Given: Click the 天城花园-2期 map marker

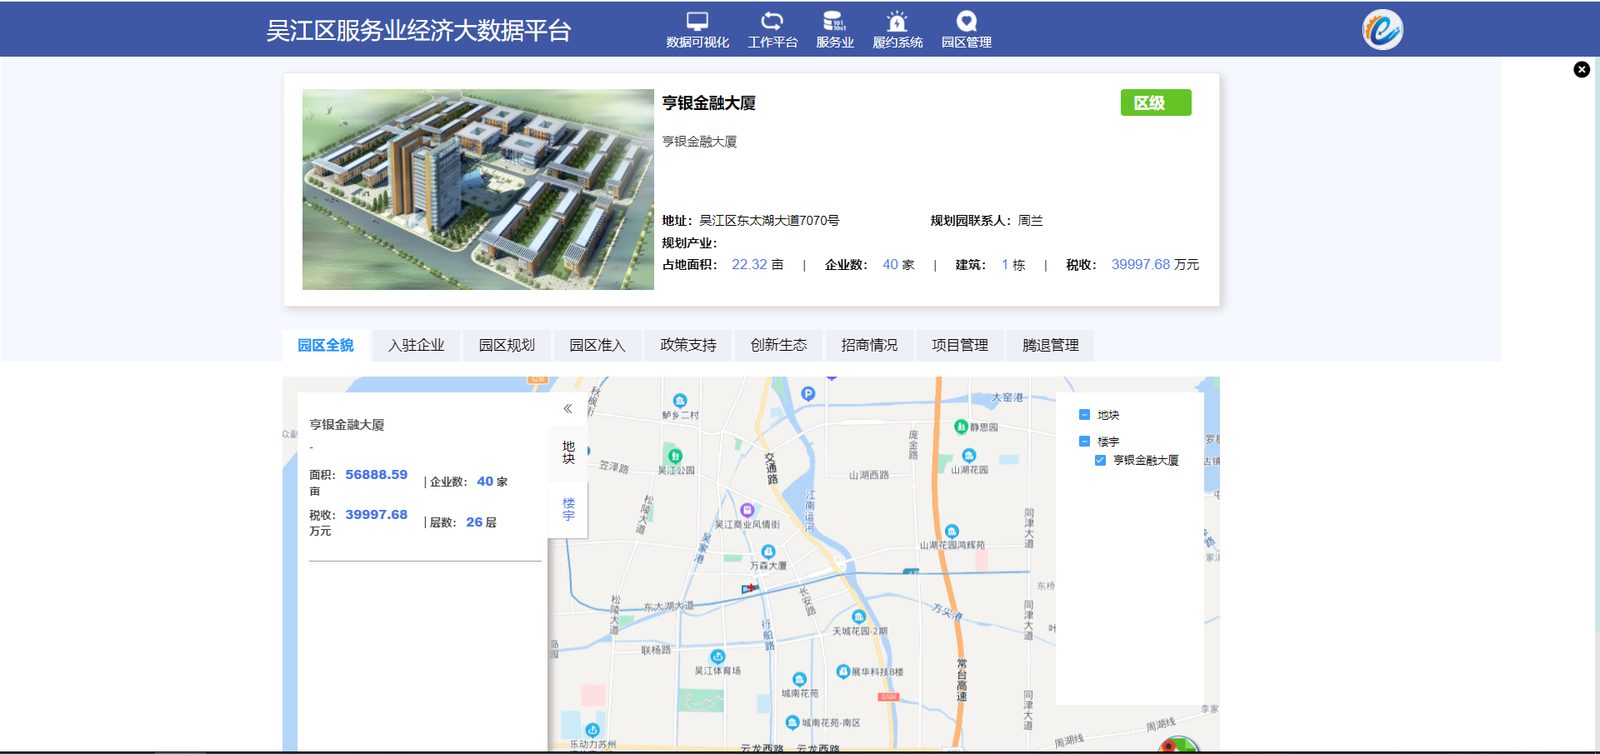Looking at the screenshot, I should click(859, 617).
